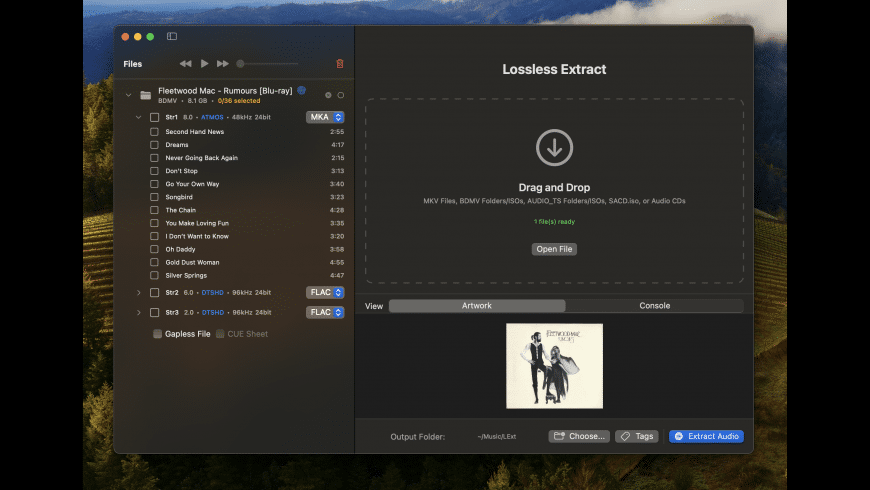Screen dimensions: 870x490
Task: Toggle the sidebar panel icon
Action: 171,36
